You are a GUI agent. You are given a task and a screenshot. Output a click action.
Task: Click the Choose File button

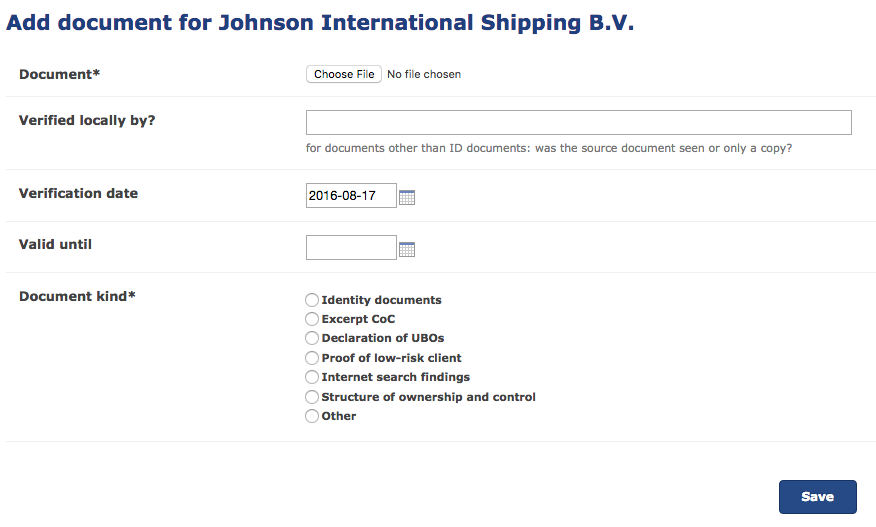[x=344, y=74]
